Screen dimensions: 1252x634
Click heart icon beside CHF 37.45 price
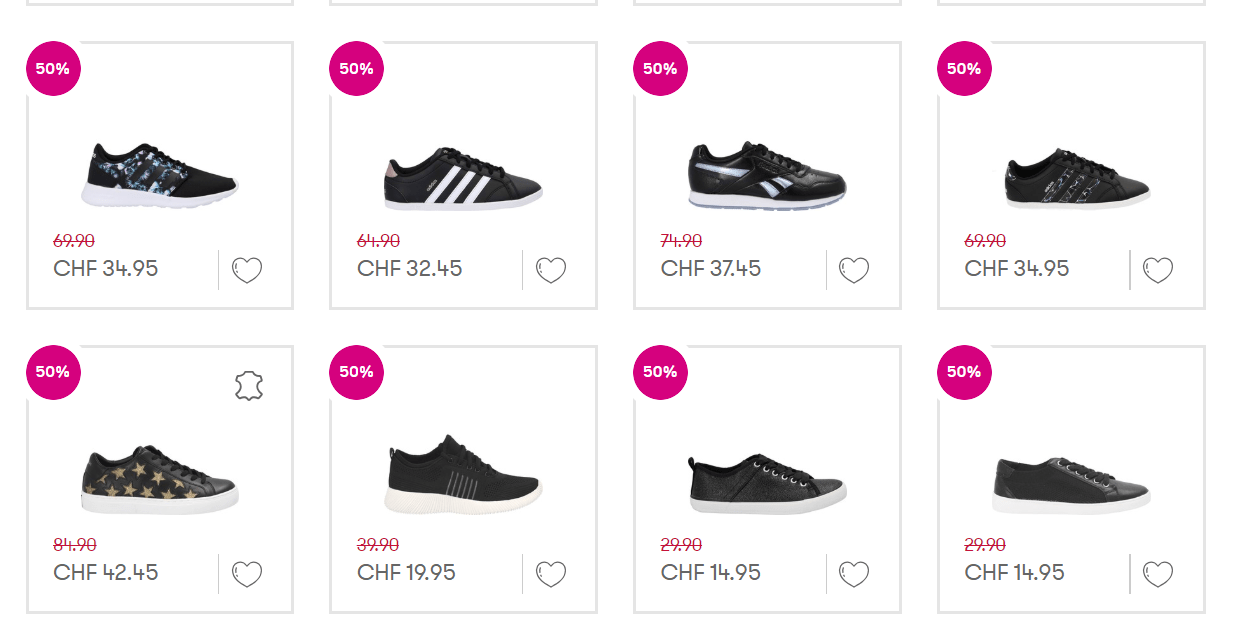854,270
